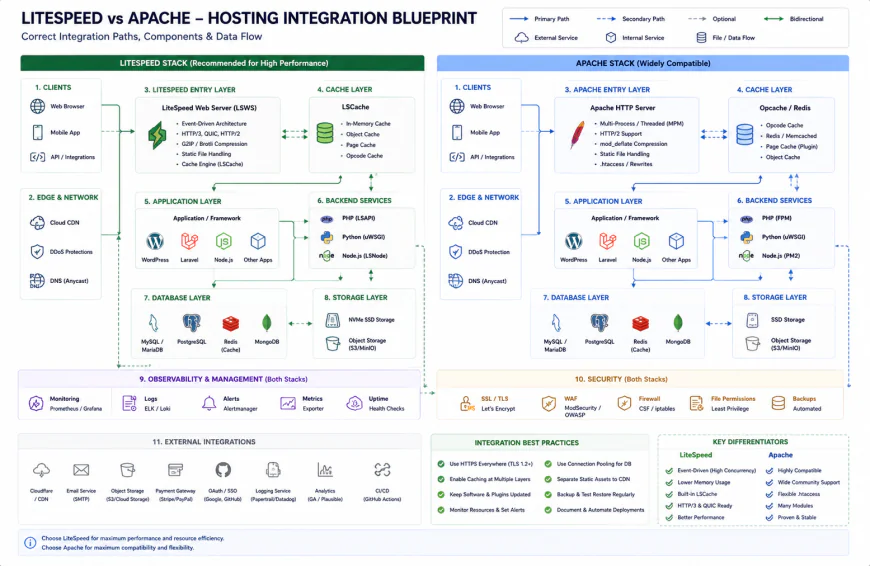The image size is (870, 566).
Task: Click DNS (Anycast) icon in LiteSpeed stack
Action: (37, 281)
